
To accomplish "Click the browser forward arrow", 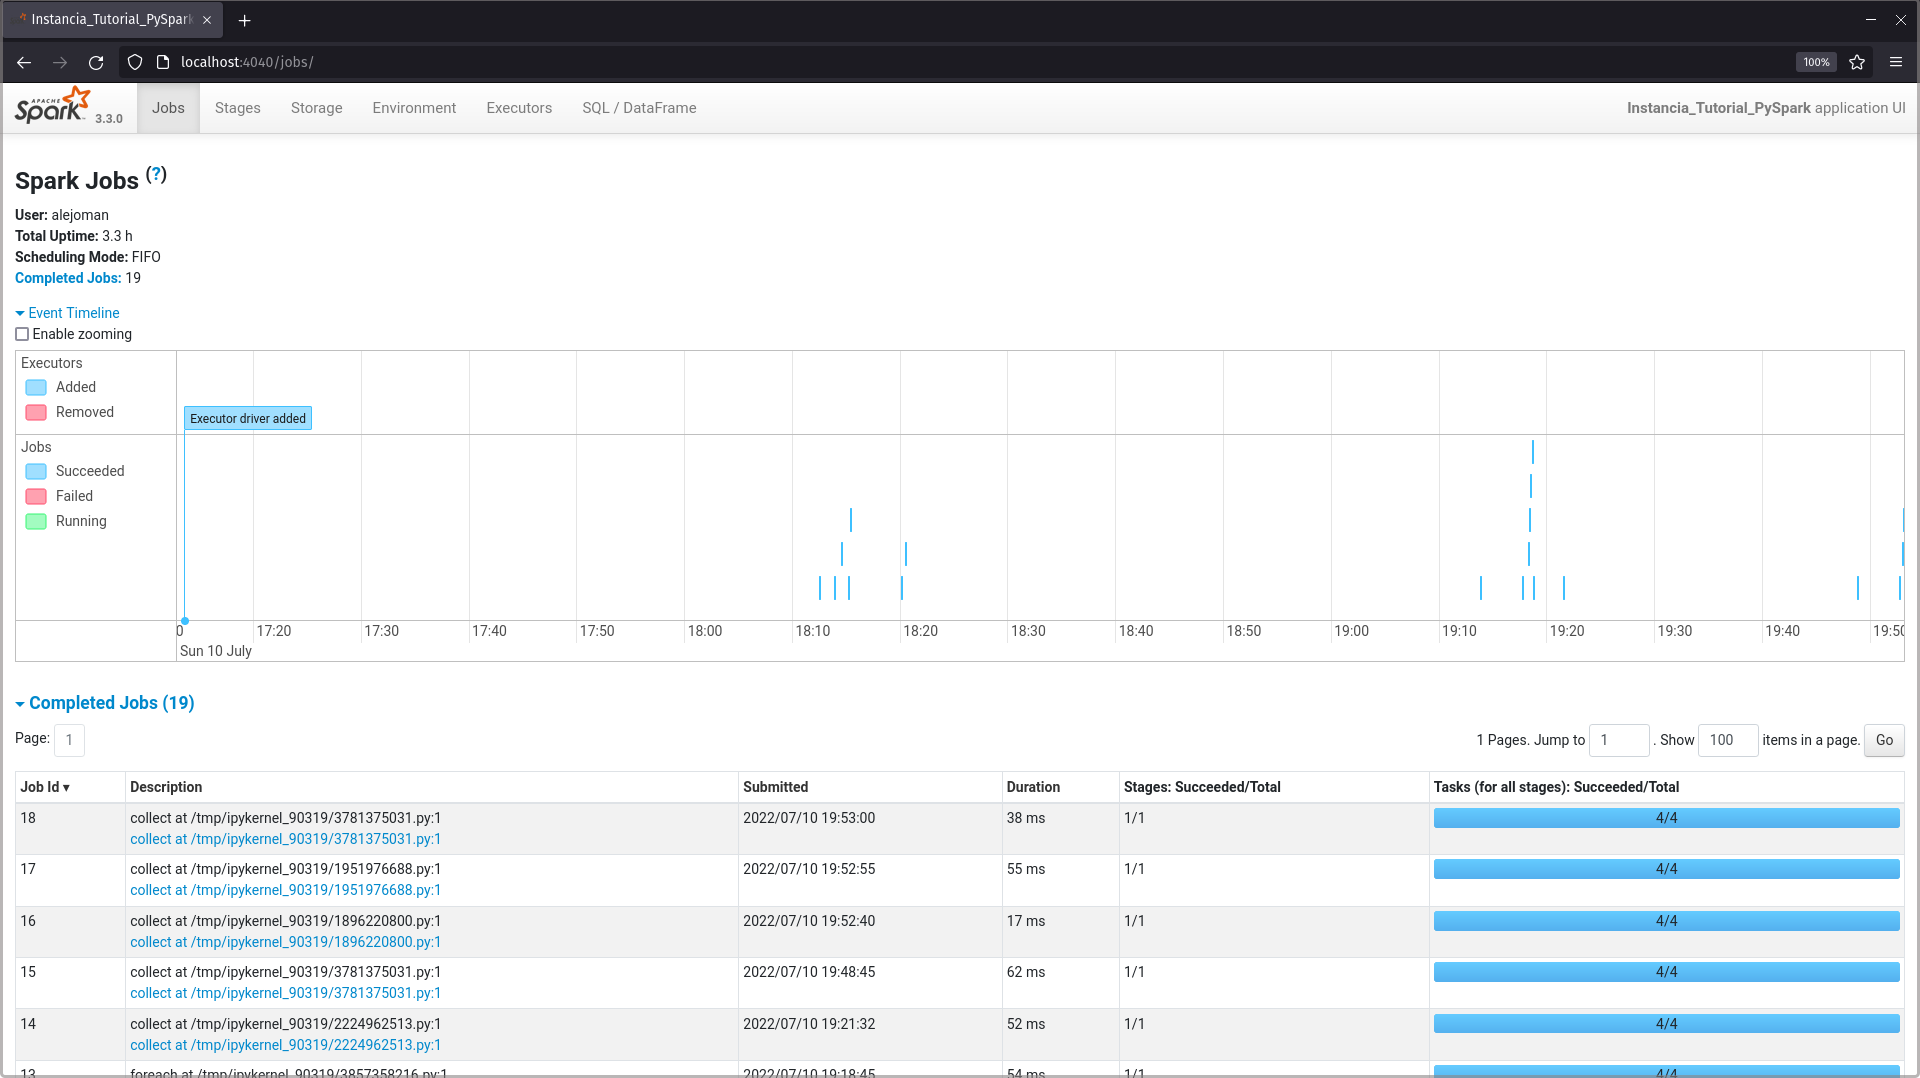I will pos(60,62).
